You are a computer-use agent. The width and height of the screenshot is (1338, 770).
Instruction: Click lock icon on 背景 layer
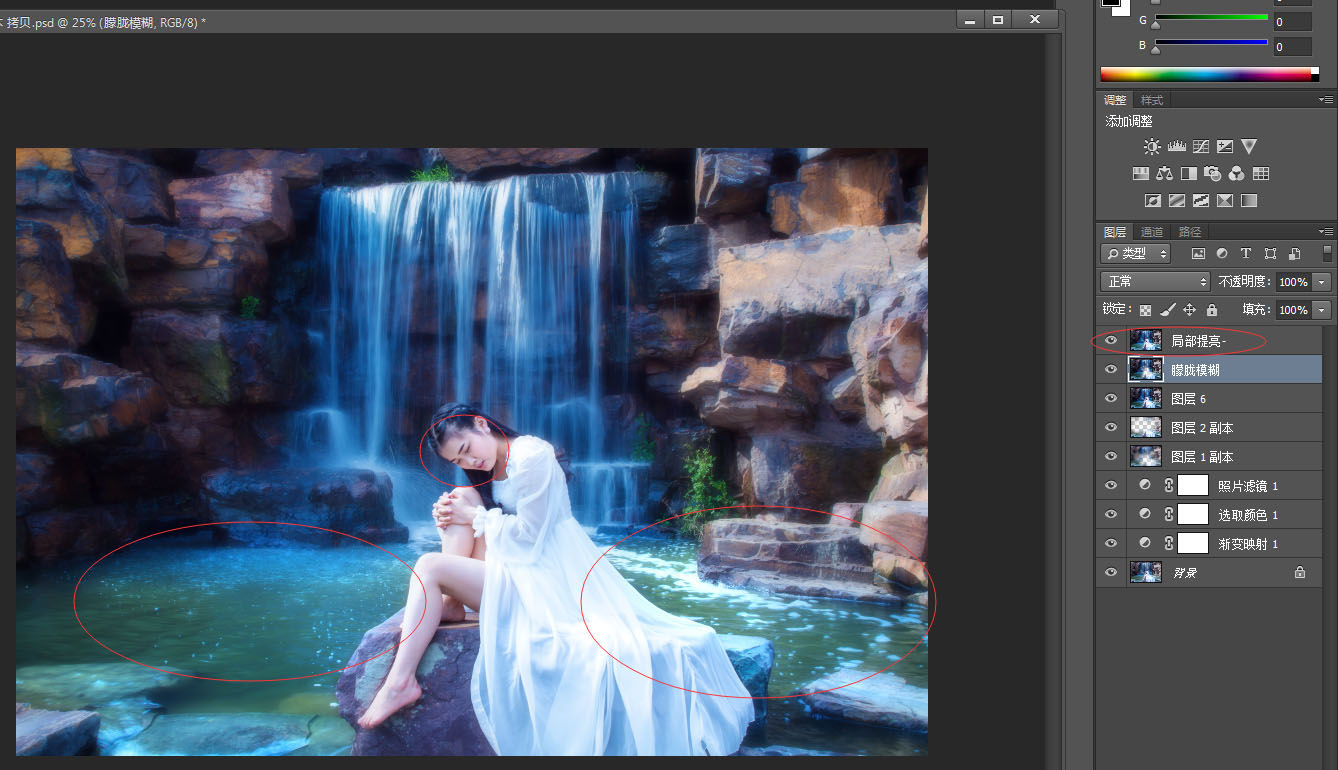pos(1300,572)
